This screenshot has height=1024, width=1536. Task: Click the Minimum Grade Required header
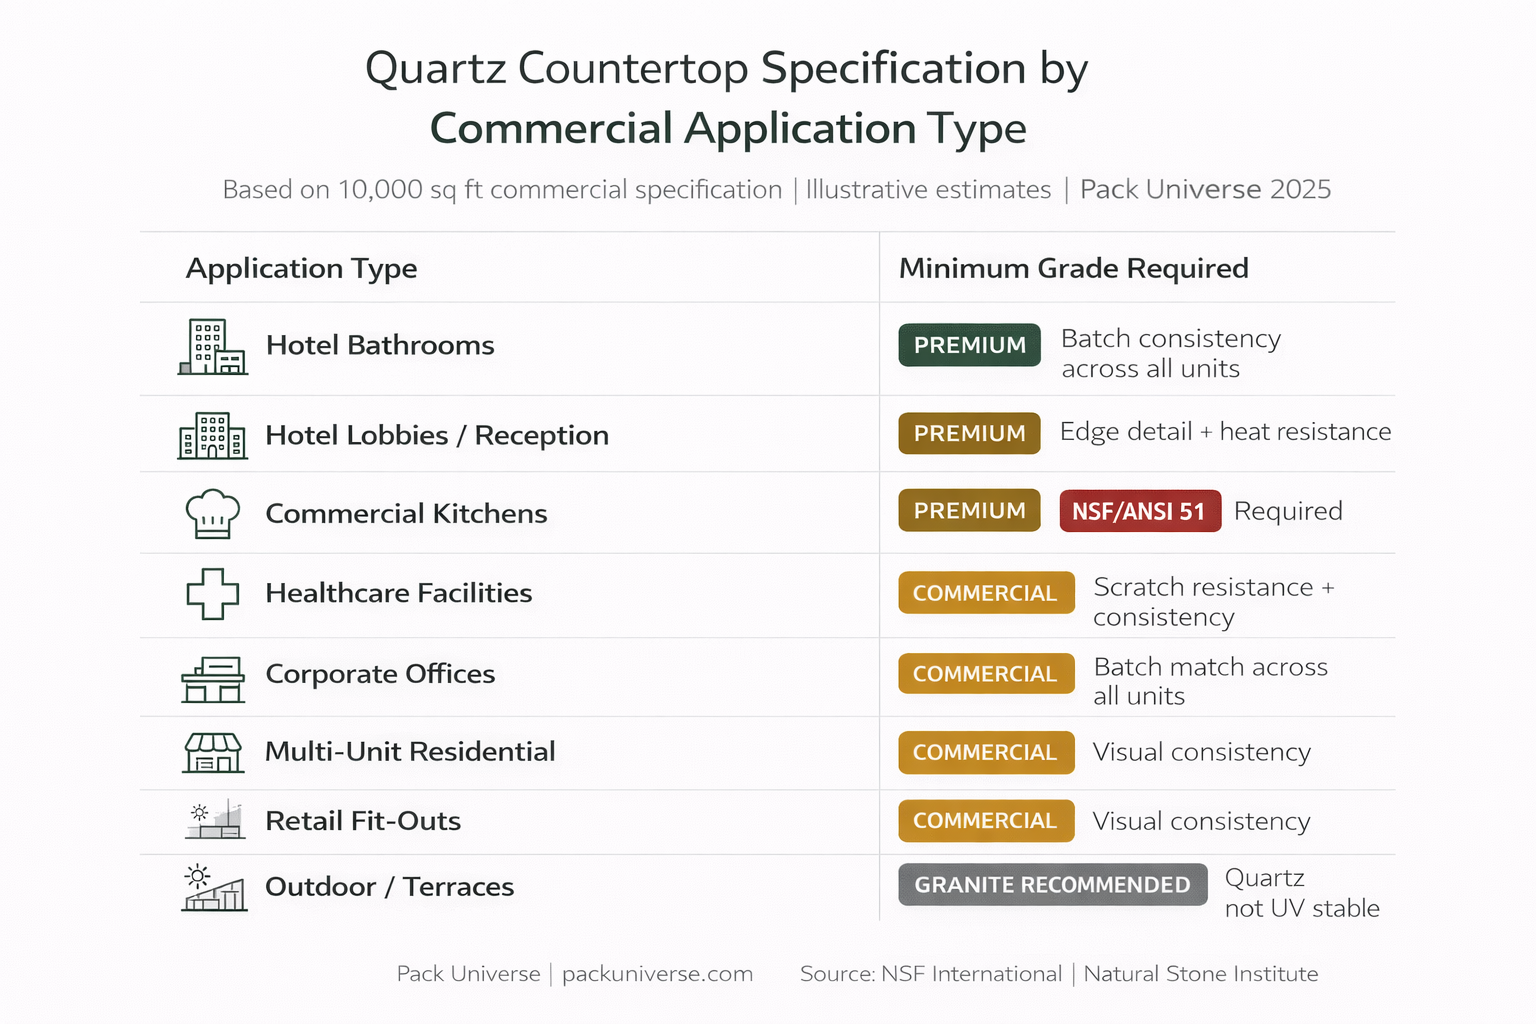tap(1073, 268)
